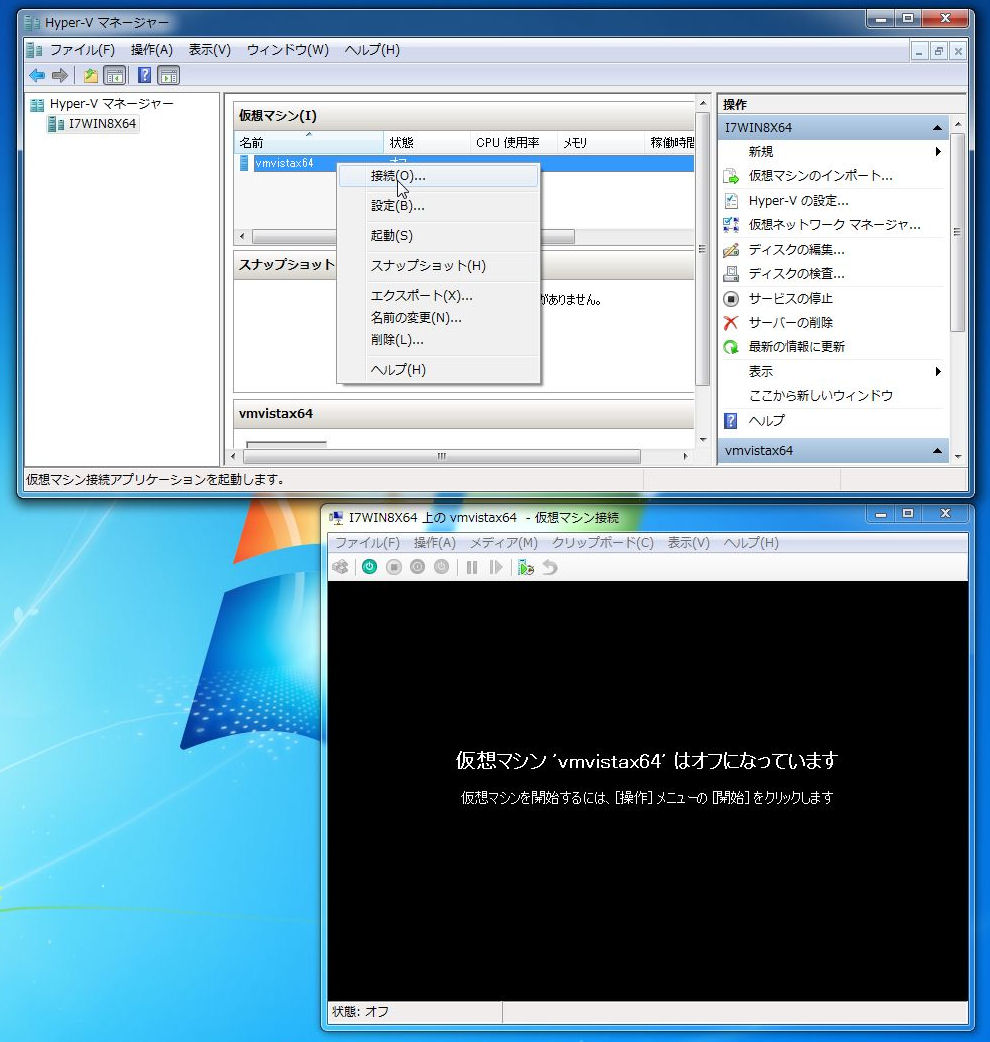Sort virtual machines by CPU 使用率 column header
Viewport: 990px width, 1042px height.
(x=514, y=142)
